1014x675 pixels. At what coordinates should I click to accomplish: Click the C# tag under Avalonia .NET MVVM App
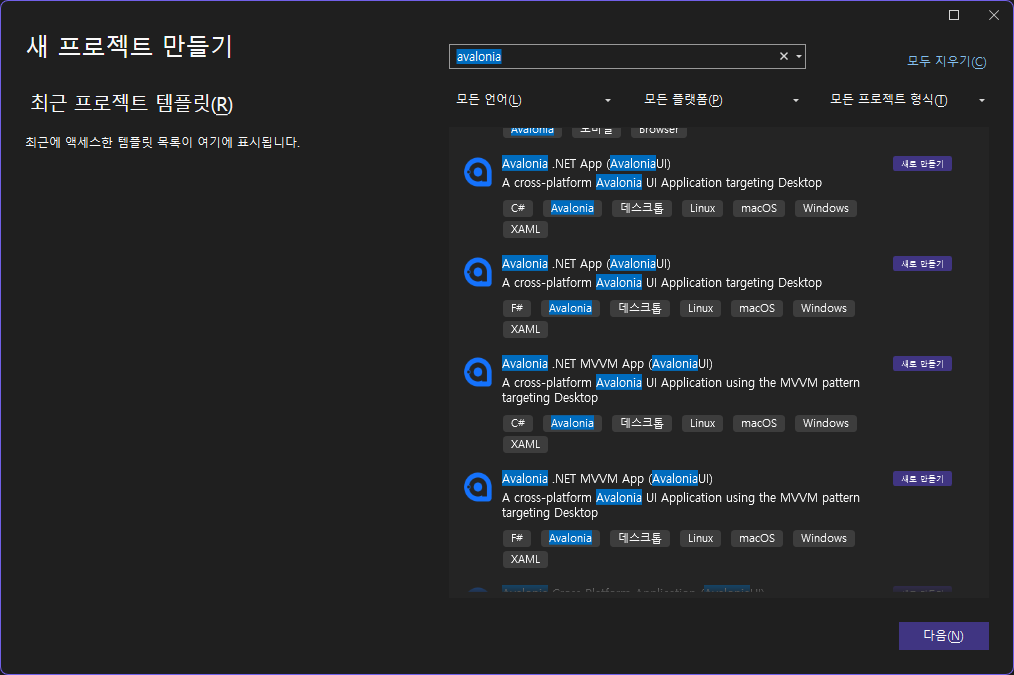[518, 423]
